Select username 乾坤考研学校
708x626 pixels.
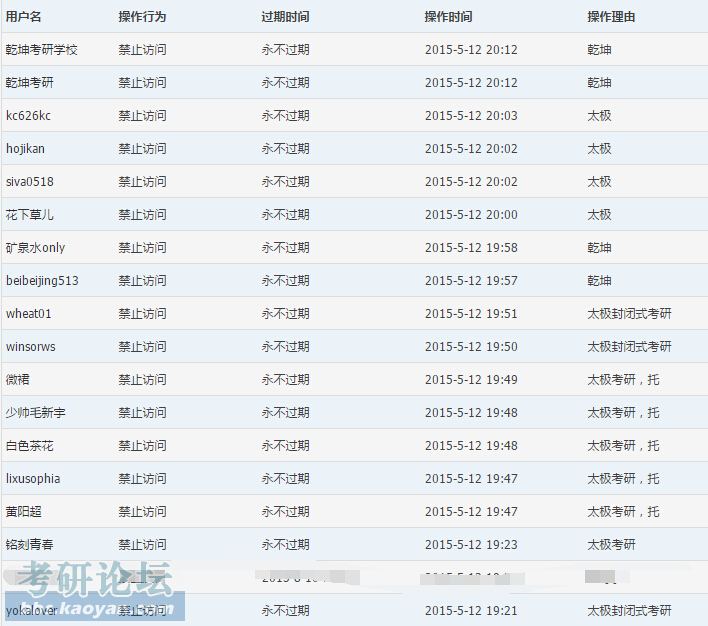(x=42, y=50)
